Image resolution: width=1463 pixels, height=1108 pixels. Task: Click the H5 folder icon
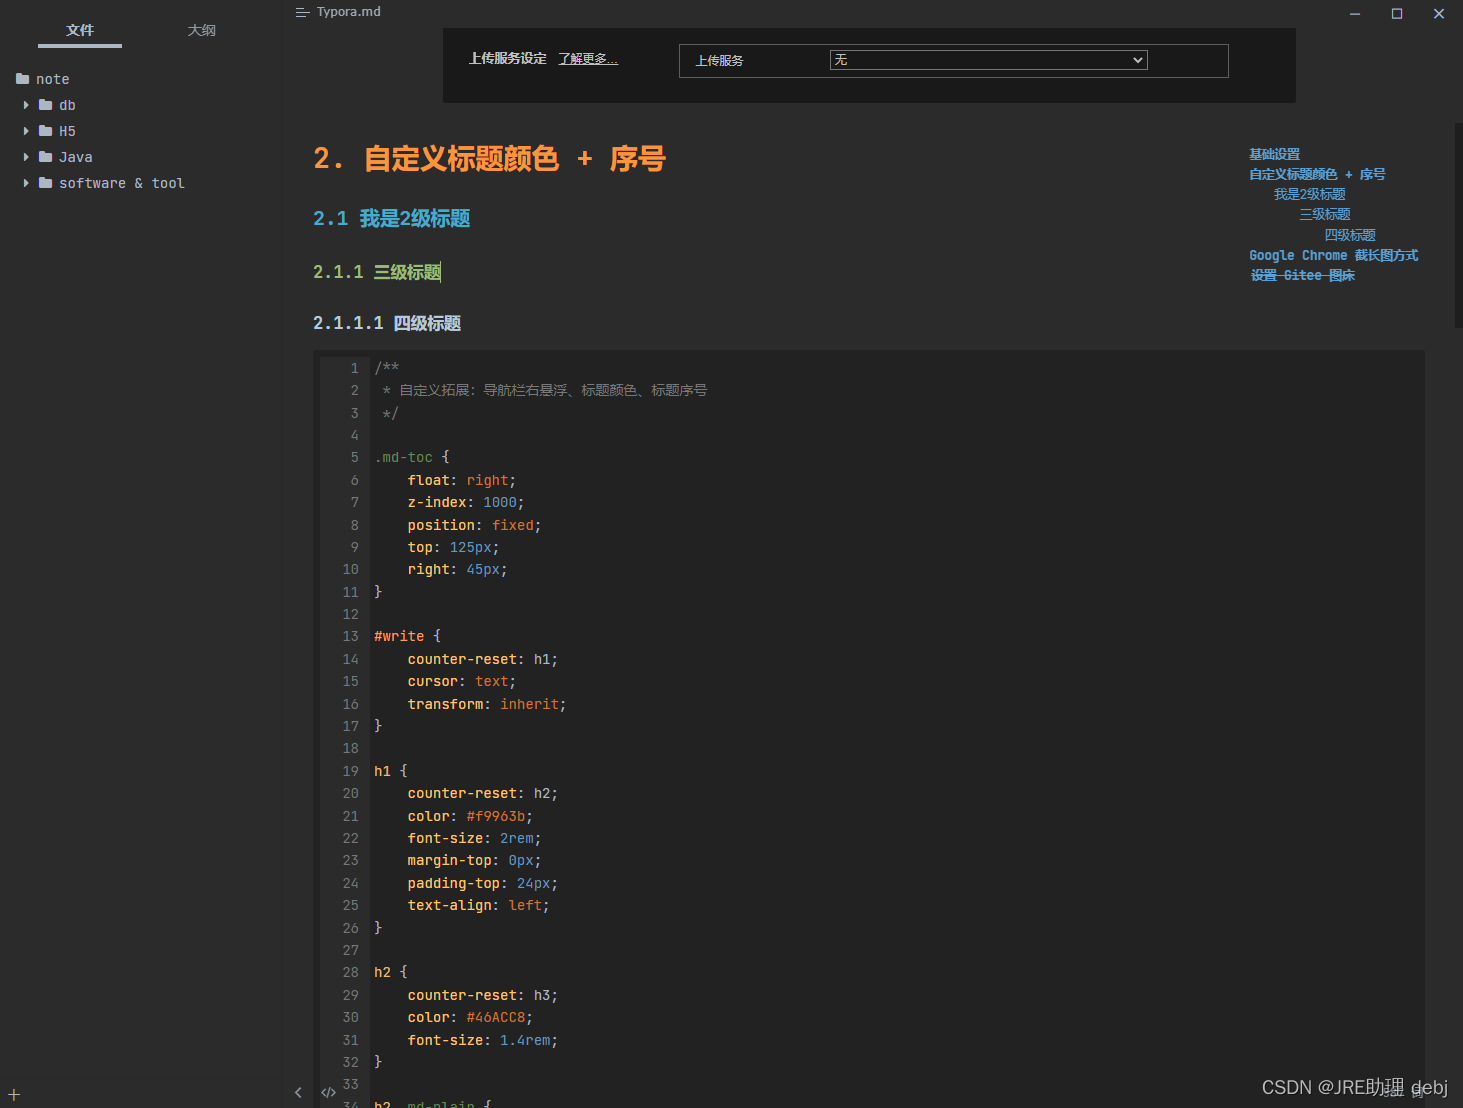click(x=45, y=131)
